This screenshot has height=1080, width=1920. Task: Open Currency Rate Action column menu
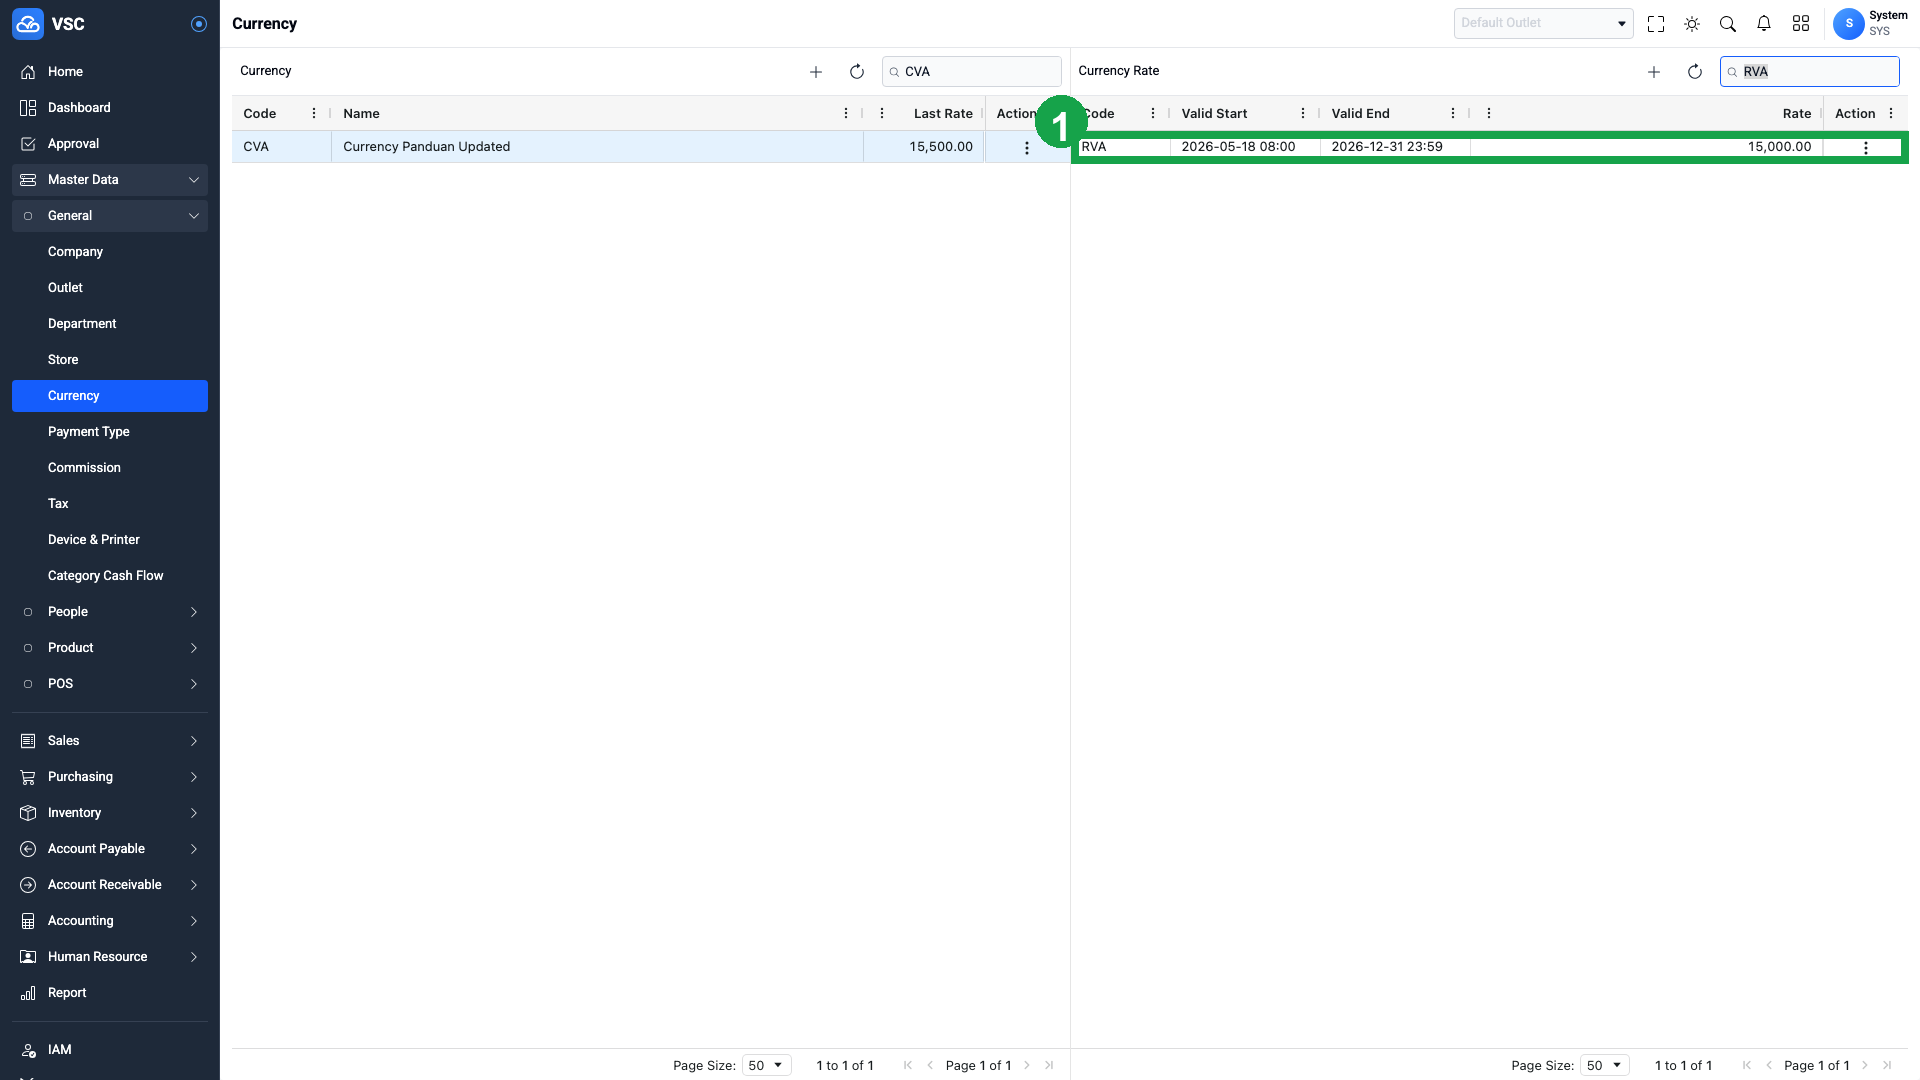pos(1891,114)
